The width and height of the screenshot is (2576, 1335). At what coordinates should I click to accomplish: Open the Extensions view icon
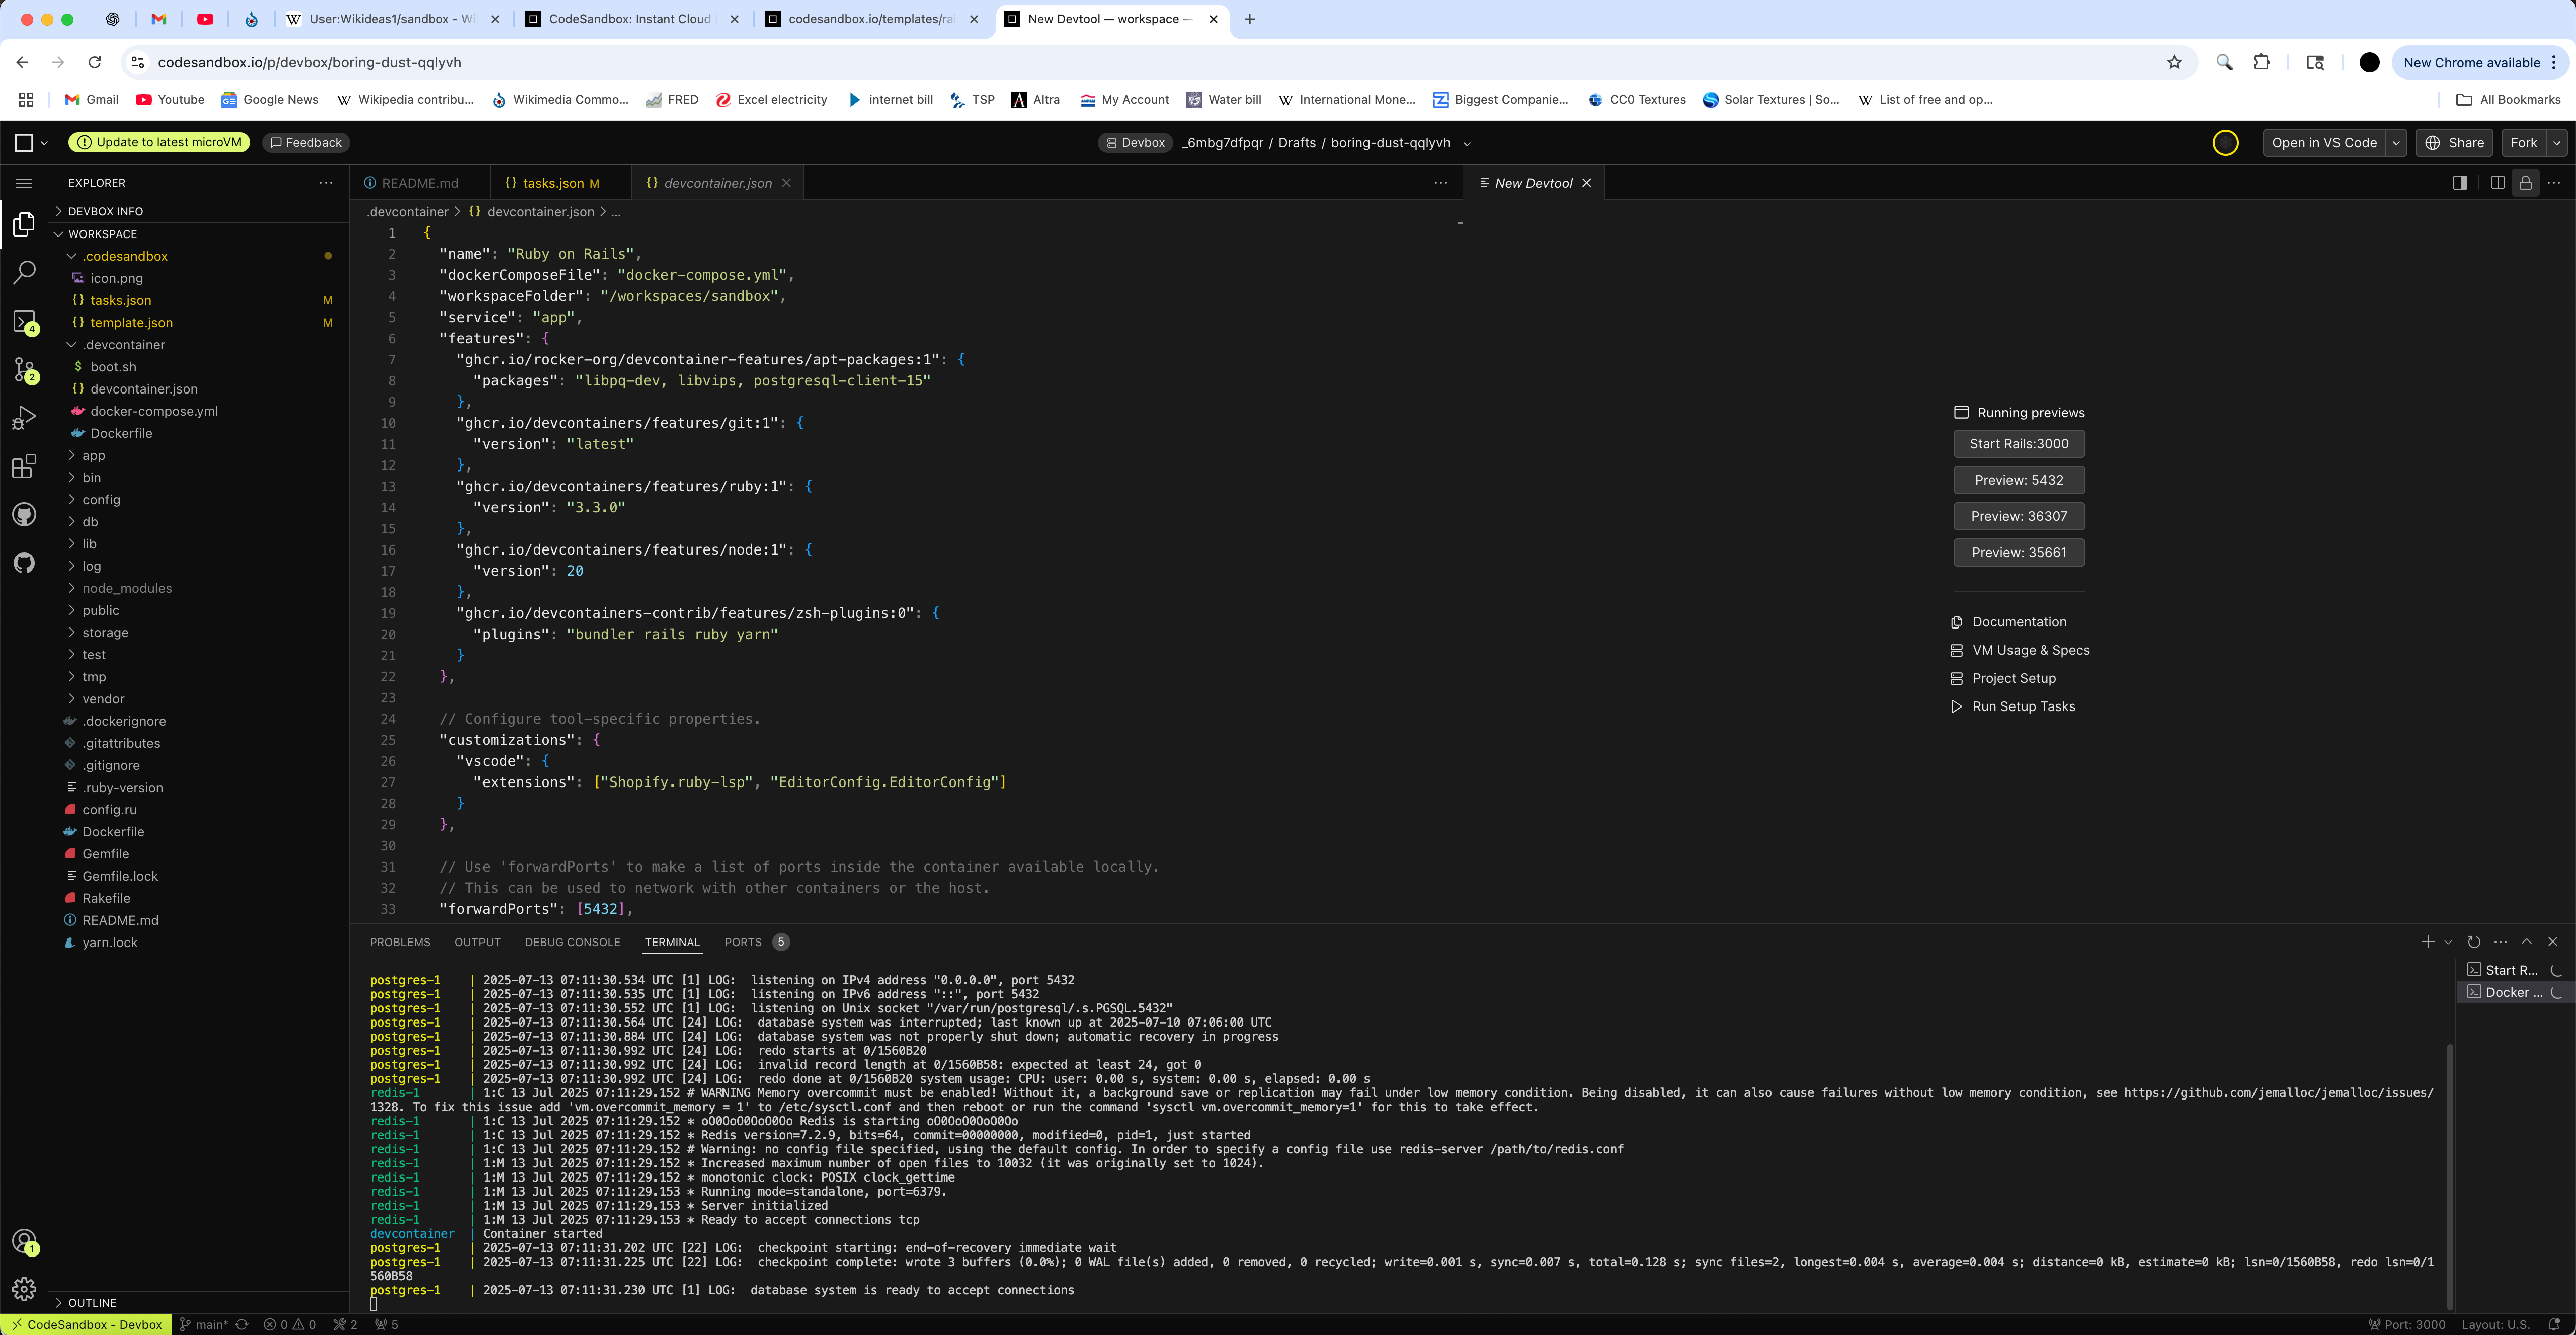24,466
